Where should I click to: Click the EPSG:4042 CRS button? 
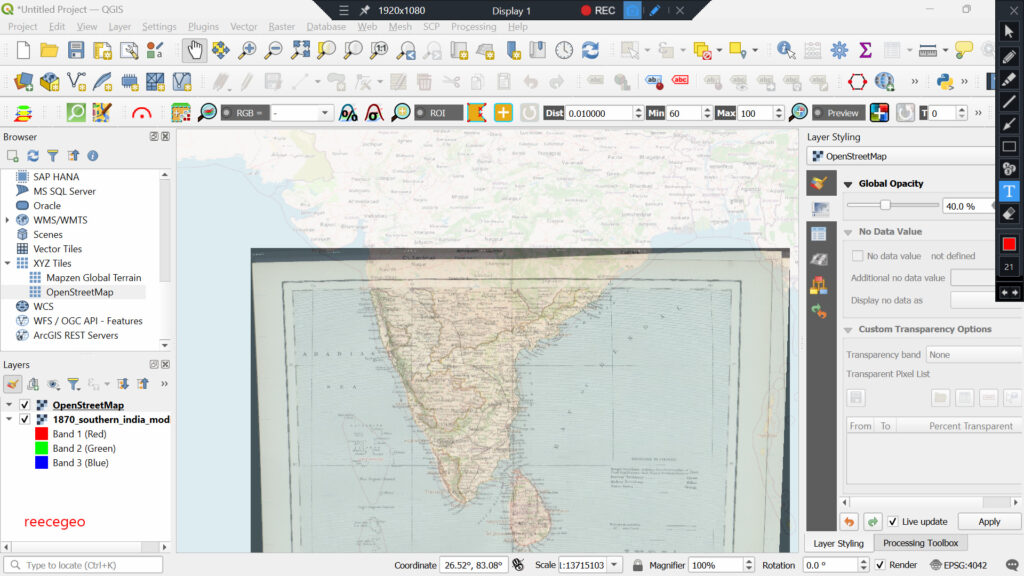(958, 565)
